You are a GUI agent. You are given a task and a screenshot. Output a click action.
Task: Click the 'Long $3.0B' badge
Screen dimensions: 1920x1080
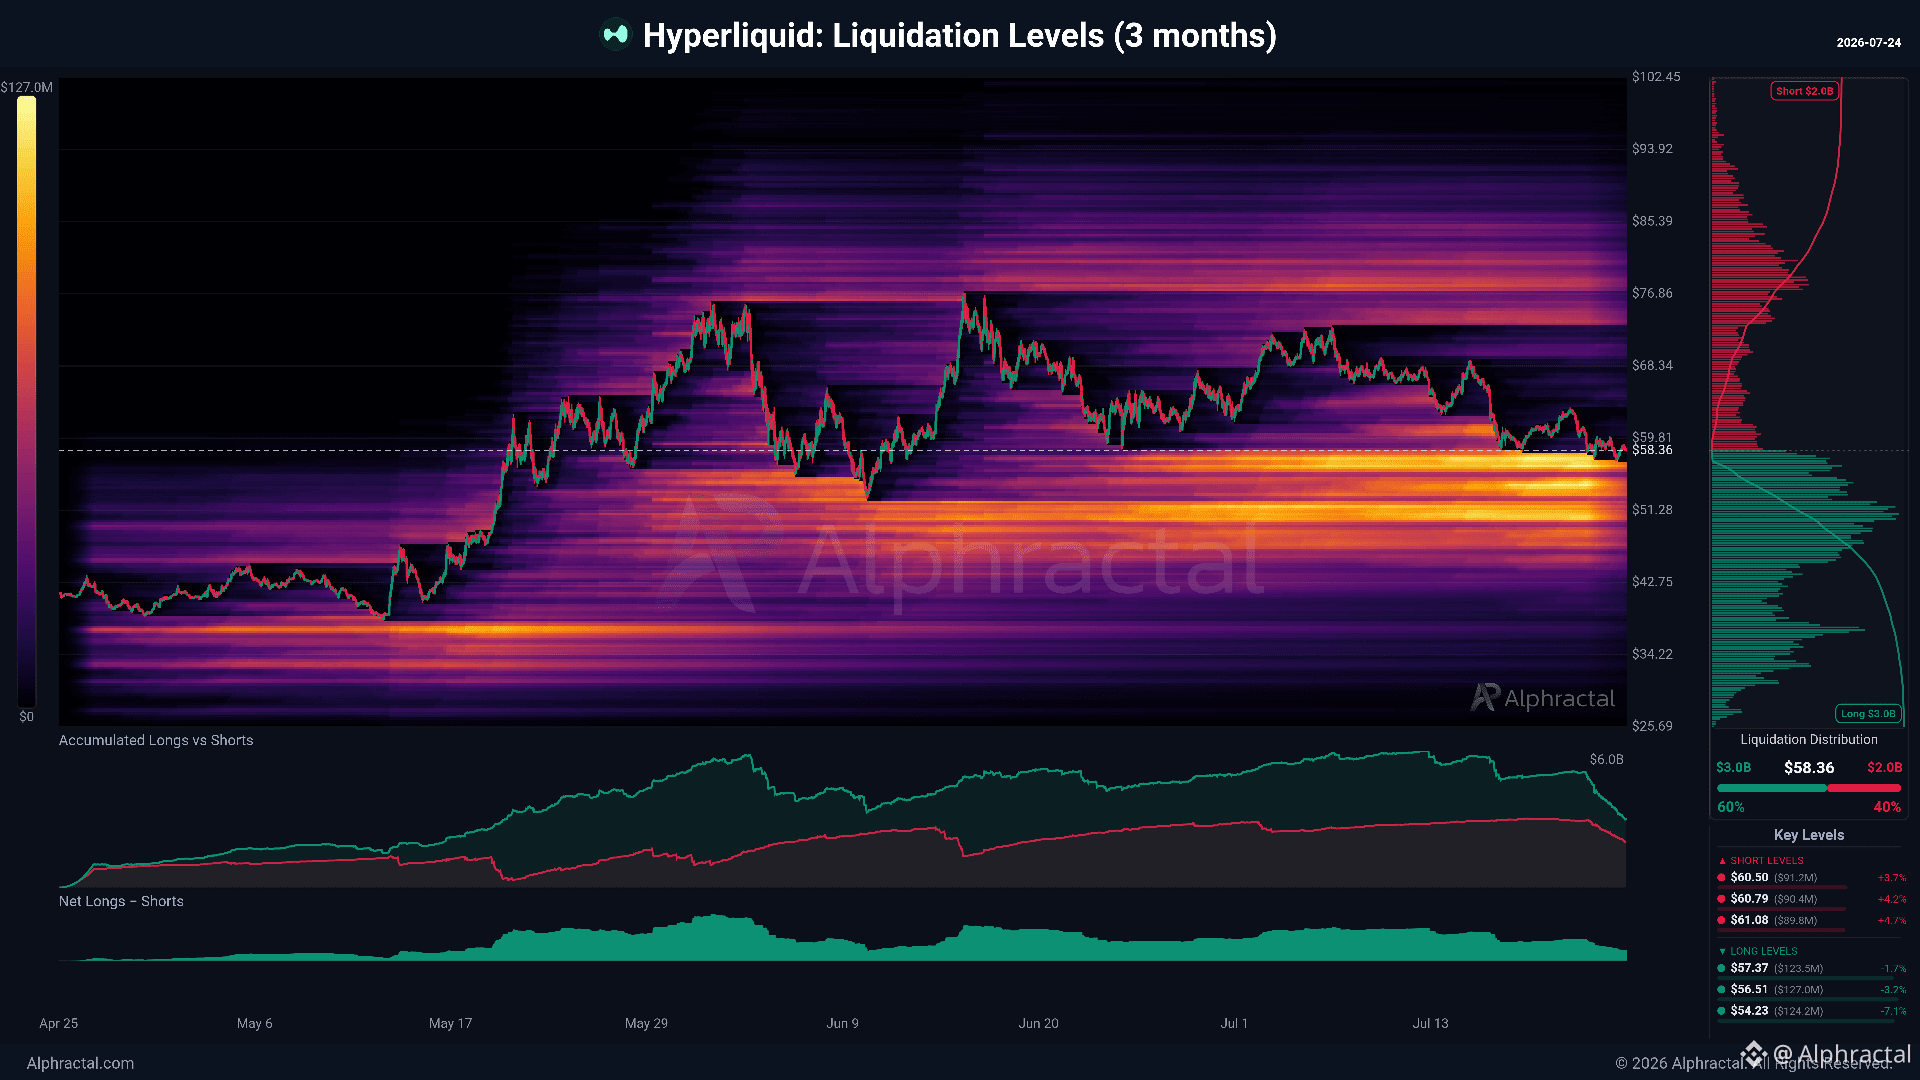1868,714
